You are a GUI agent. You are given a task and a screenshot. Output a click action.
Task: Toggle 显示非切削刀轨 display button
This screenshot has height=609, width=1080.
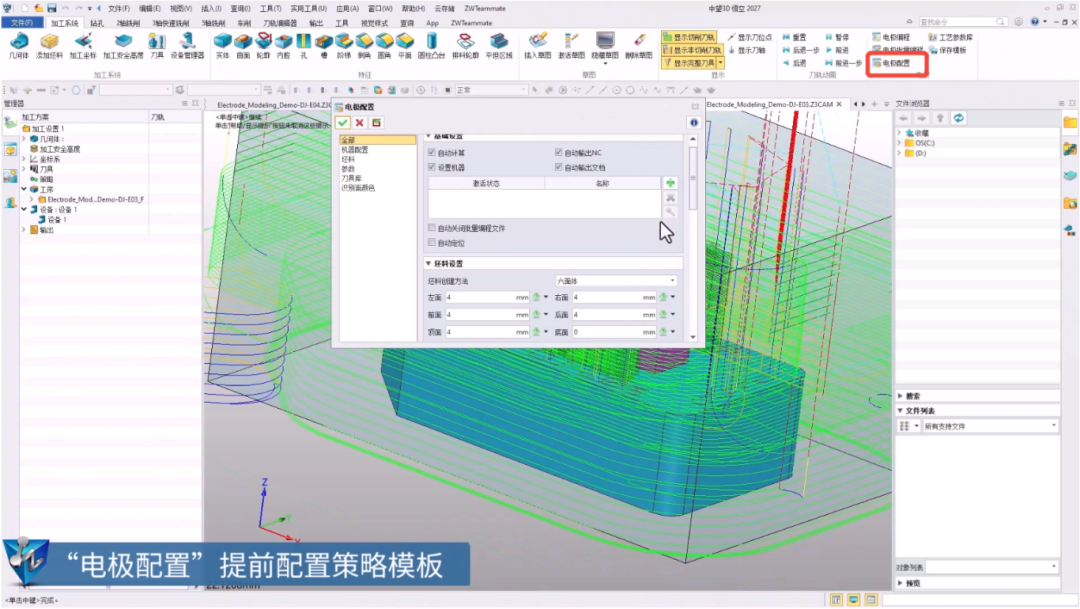click(692, 50)
